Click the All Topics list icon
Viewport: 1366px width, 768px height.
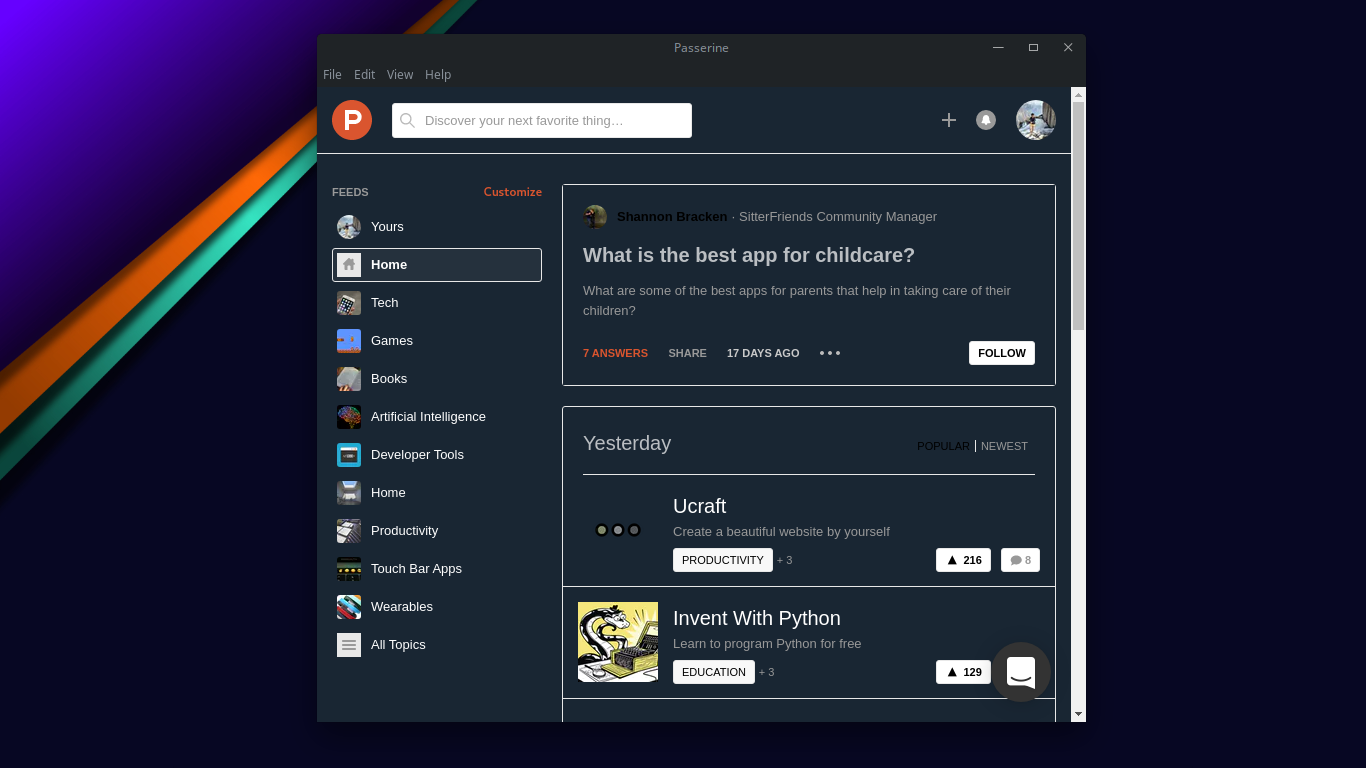point(349,645)
